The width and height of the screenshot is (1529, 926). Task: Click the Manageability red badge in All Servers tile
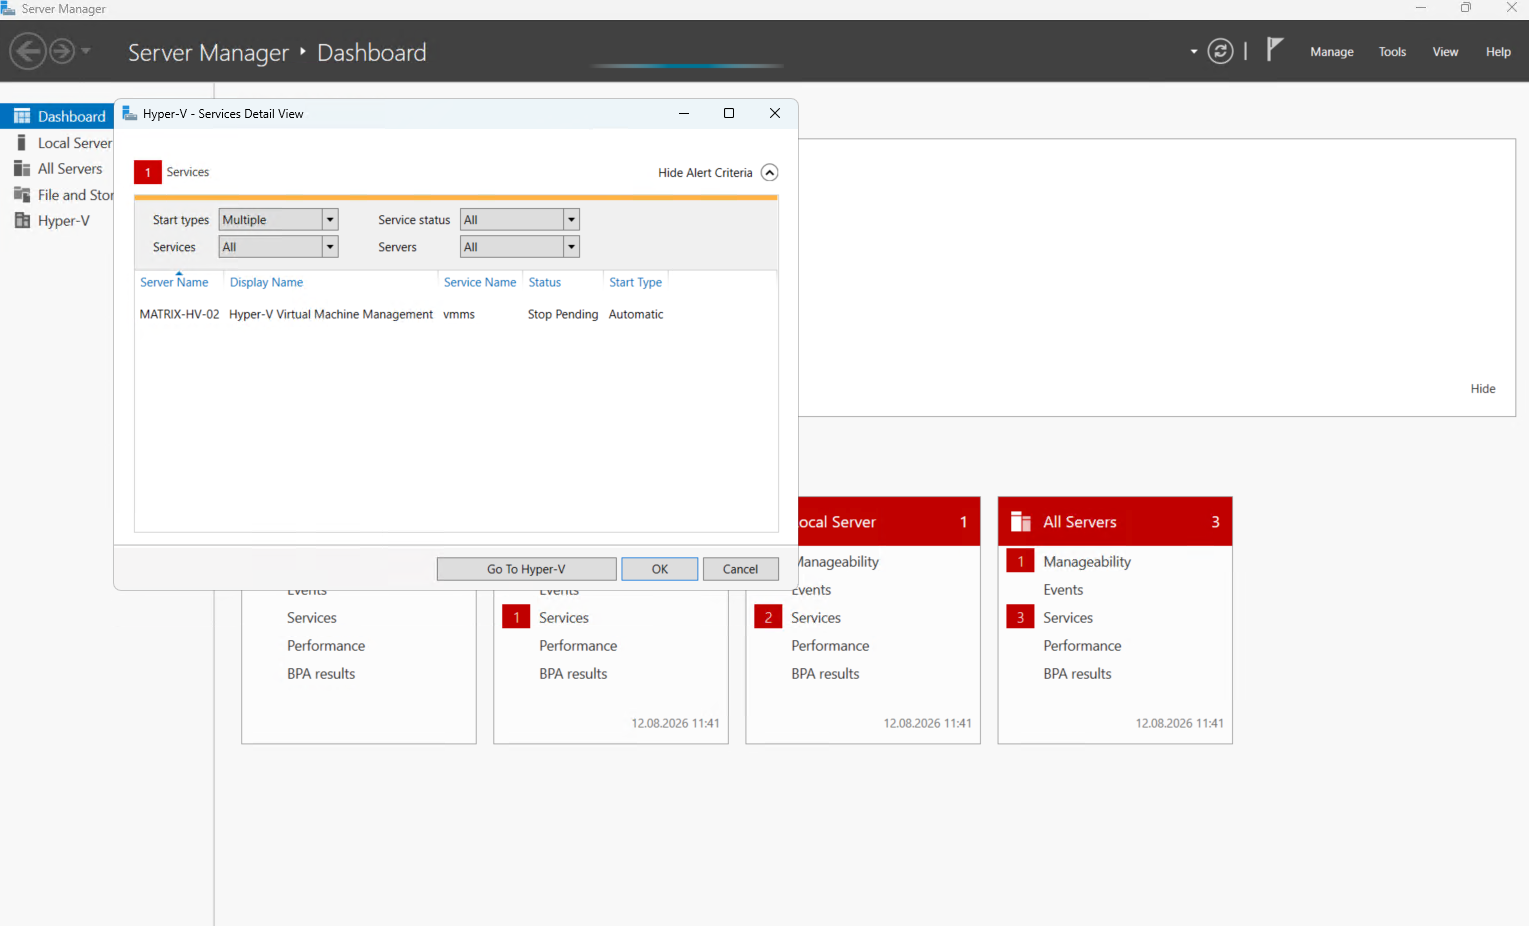[x=1020, y=561]
